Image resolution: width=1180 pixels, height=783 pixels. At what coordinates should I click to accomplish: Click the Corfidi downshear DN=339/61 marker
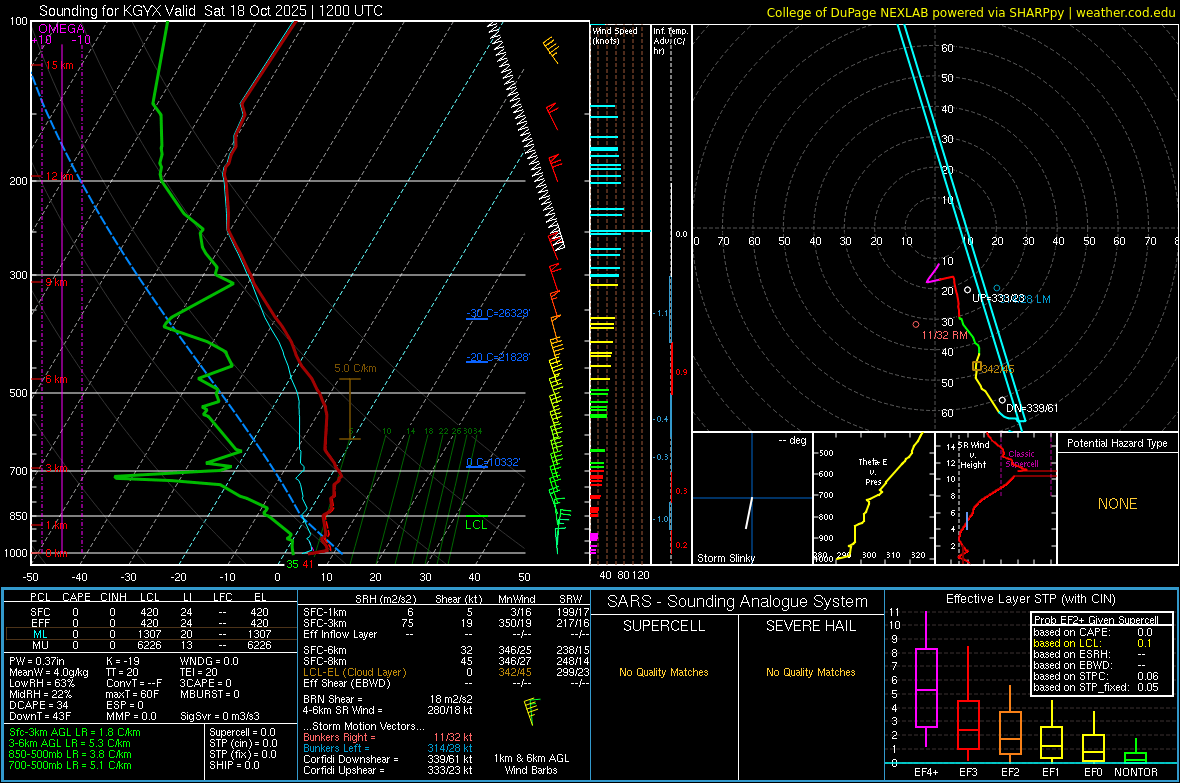point(1002,401)
